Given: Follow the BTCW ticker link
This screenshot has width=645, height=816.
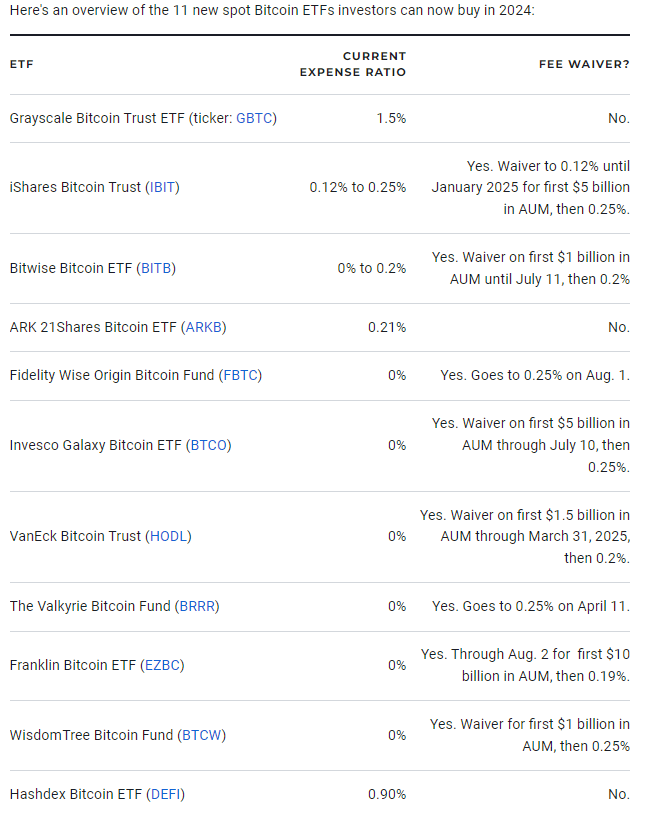Looking at the screenshot, I should pyautogui.click(x=203, y=735).
